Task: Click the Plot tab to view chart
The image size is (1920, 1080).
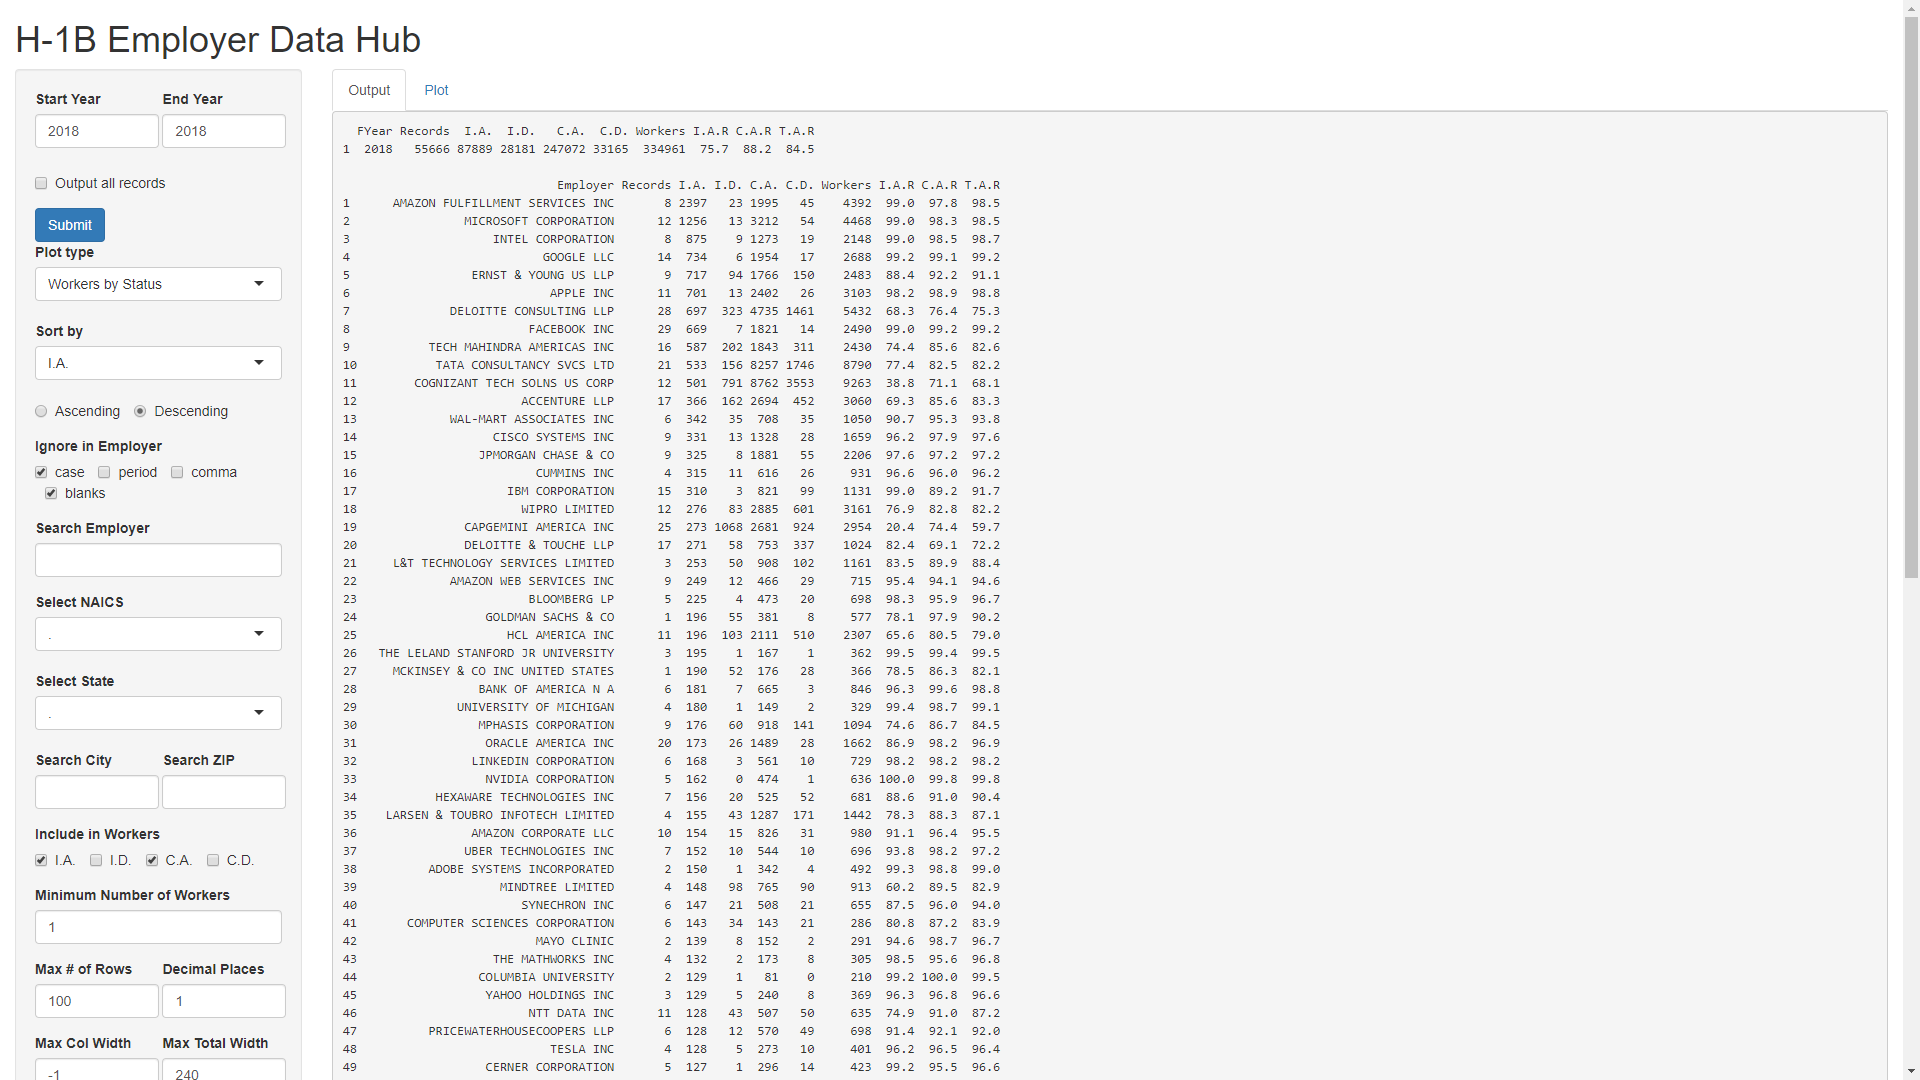Action: [435, 90]
